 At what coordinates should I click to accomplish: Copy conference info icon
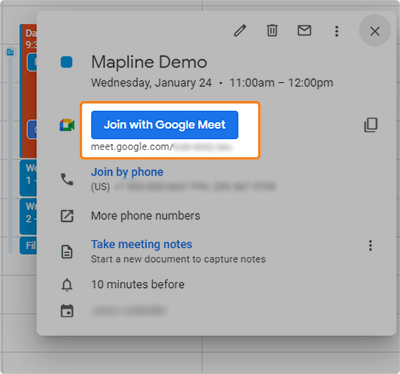coord(371,125)
